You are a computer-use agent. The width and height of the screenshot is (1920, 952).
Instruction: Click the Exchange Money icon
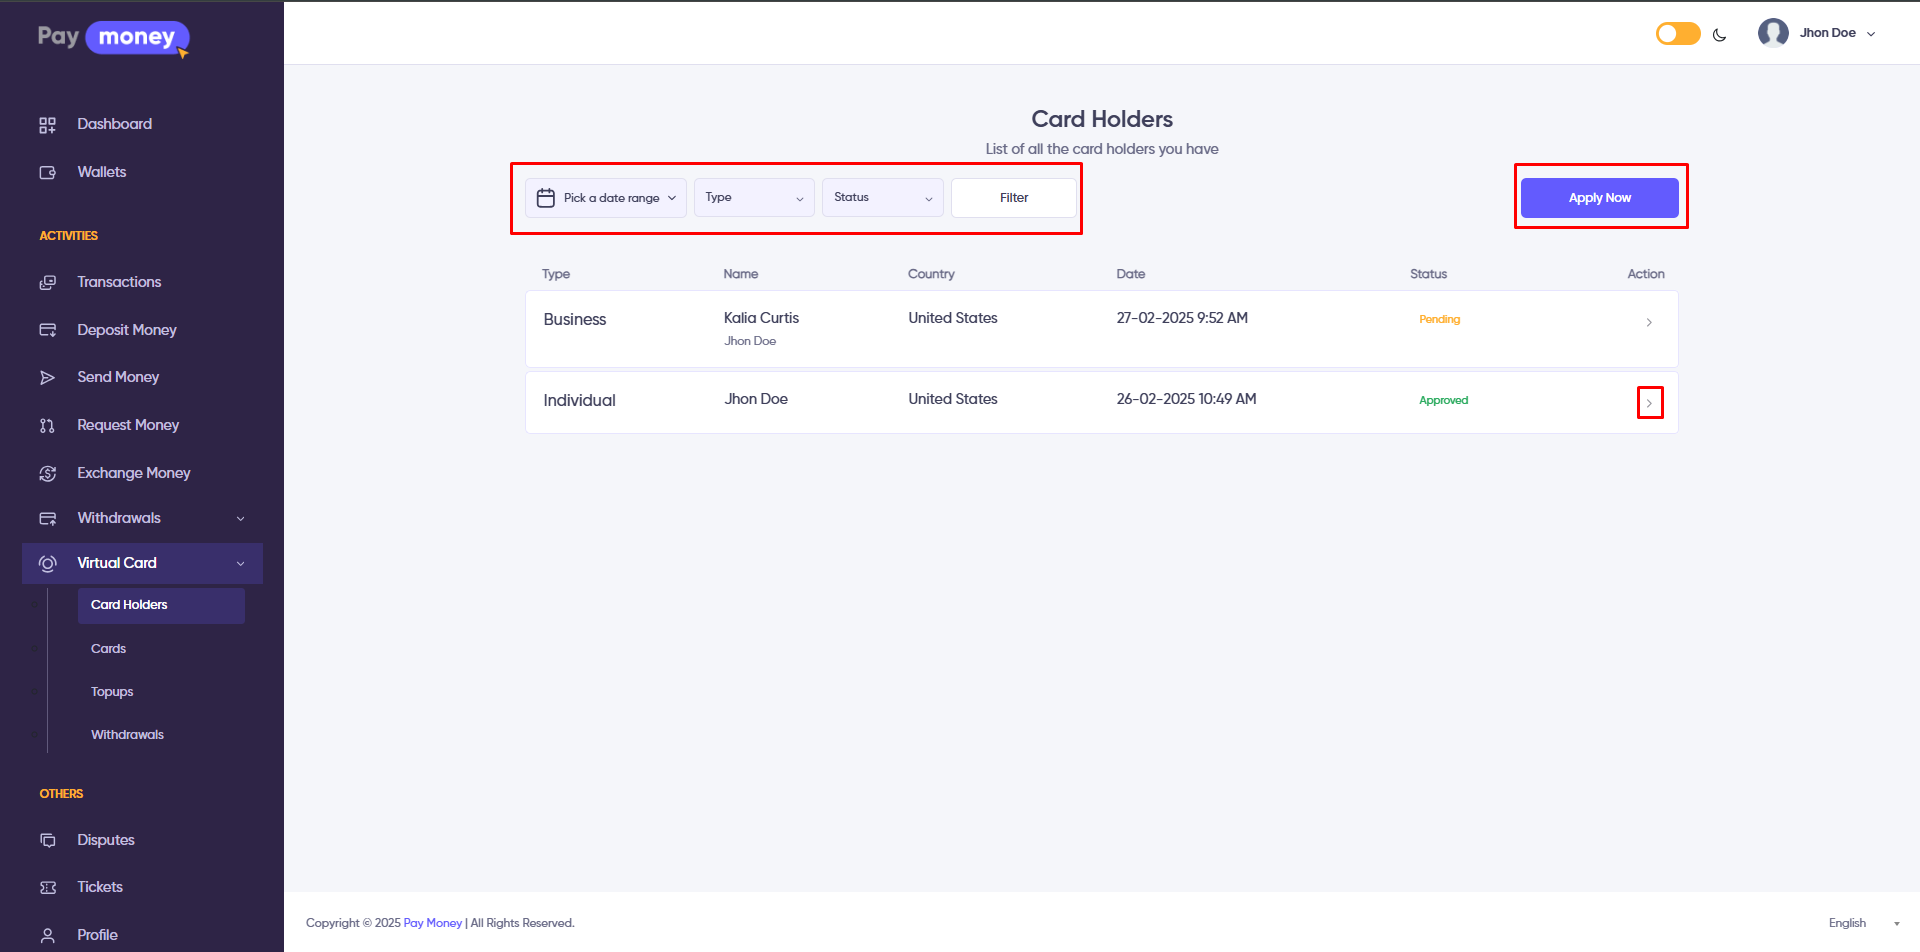point(47,474)
